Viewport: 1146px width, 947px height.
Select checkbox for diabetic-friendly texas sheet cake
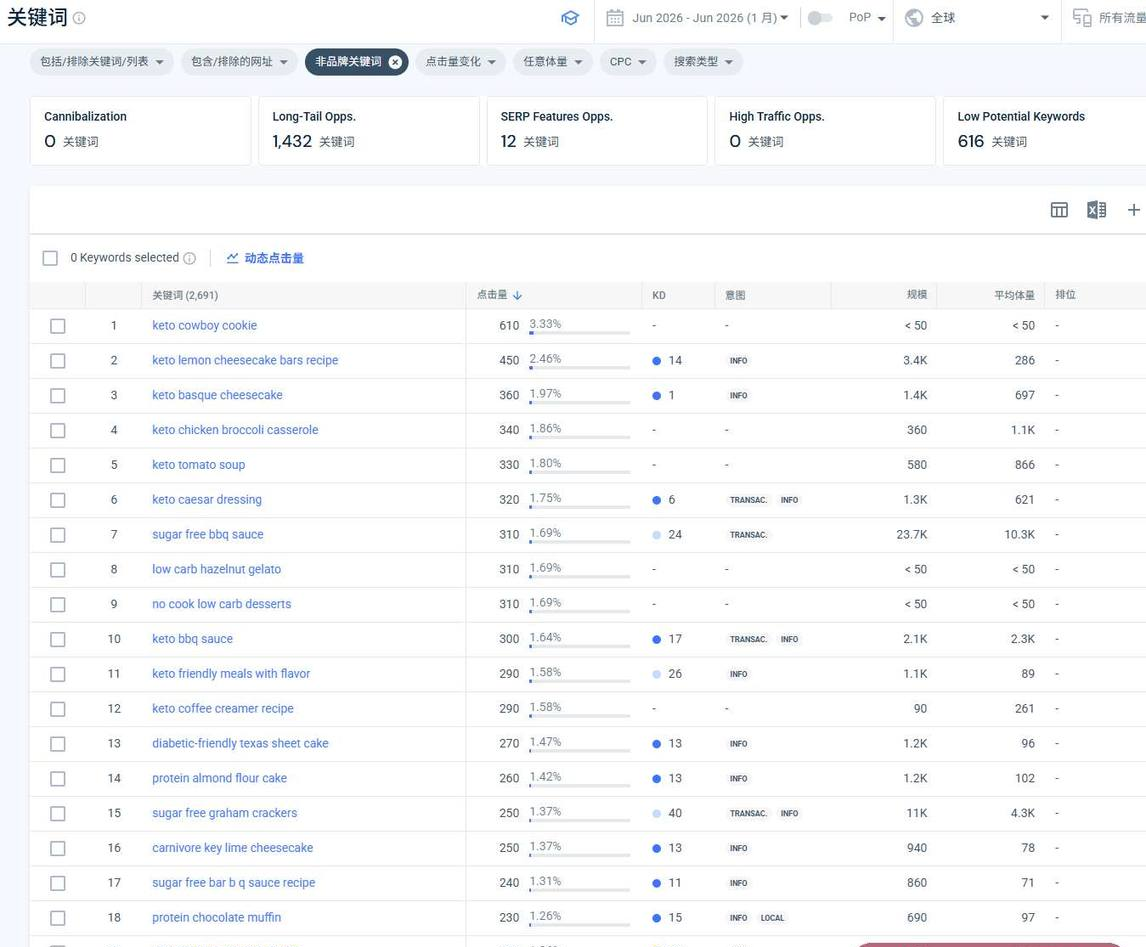click(58, 744)
